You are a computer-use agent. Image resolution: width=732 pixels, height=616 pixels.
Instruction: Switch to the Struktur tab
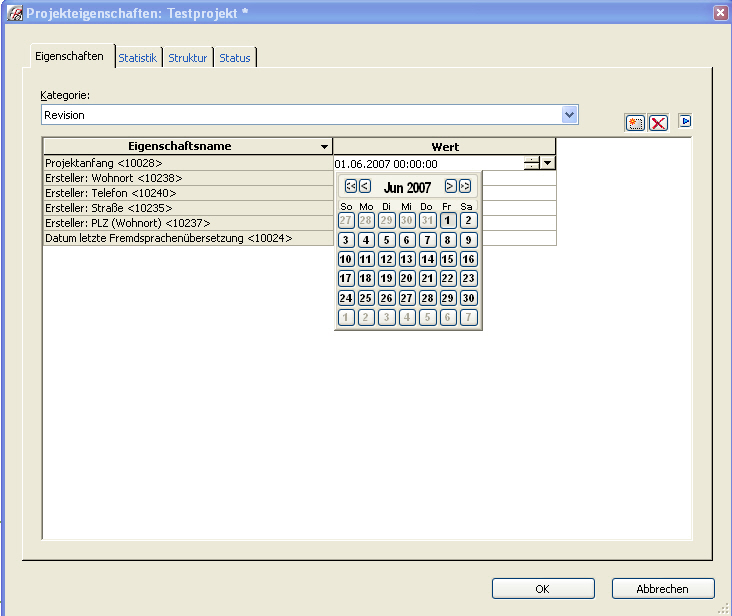[x=187, y=58]
